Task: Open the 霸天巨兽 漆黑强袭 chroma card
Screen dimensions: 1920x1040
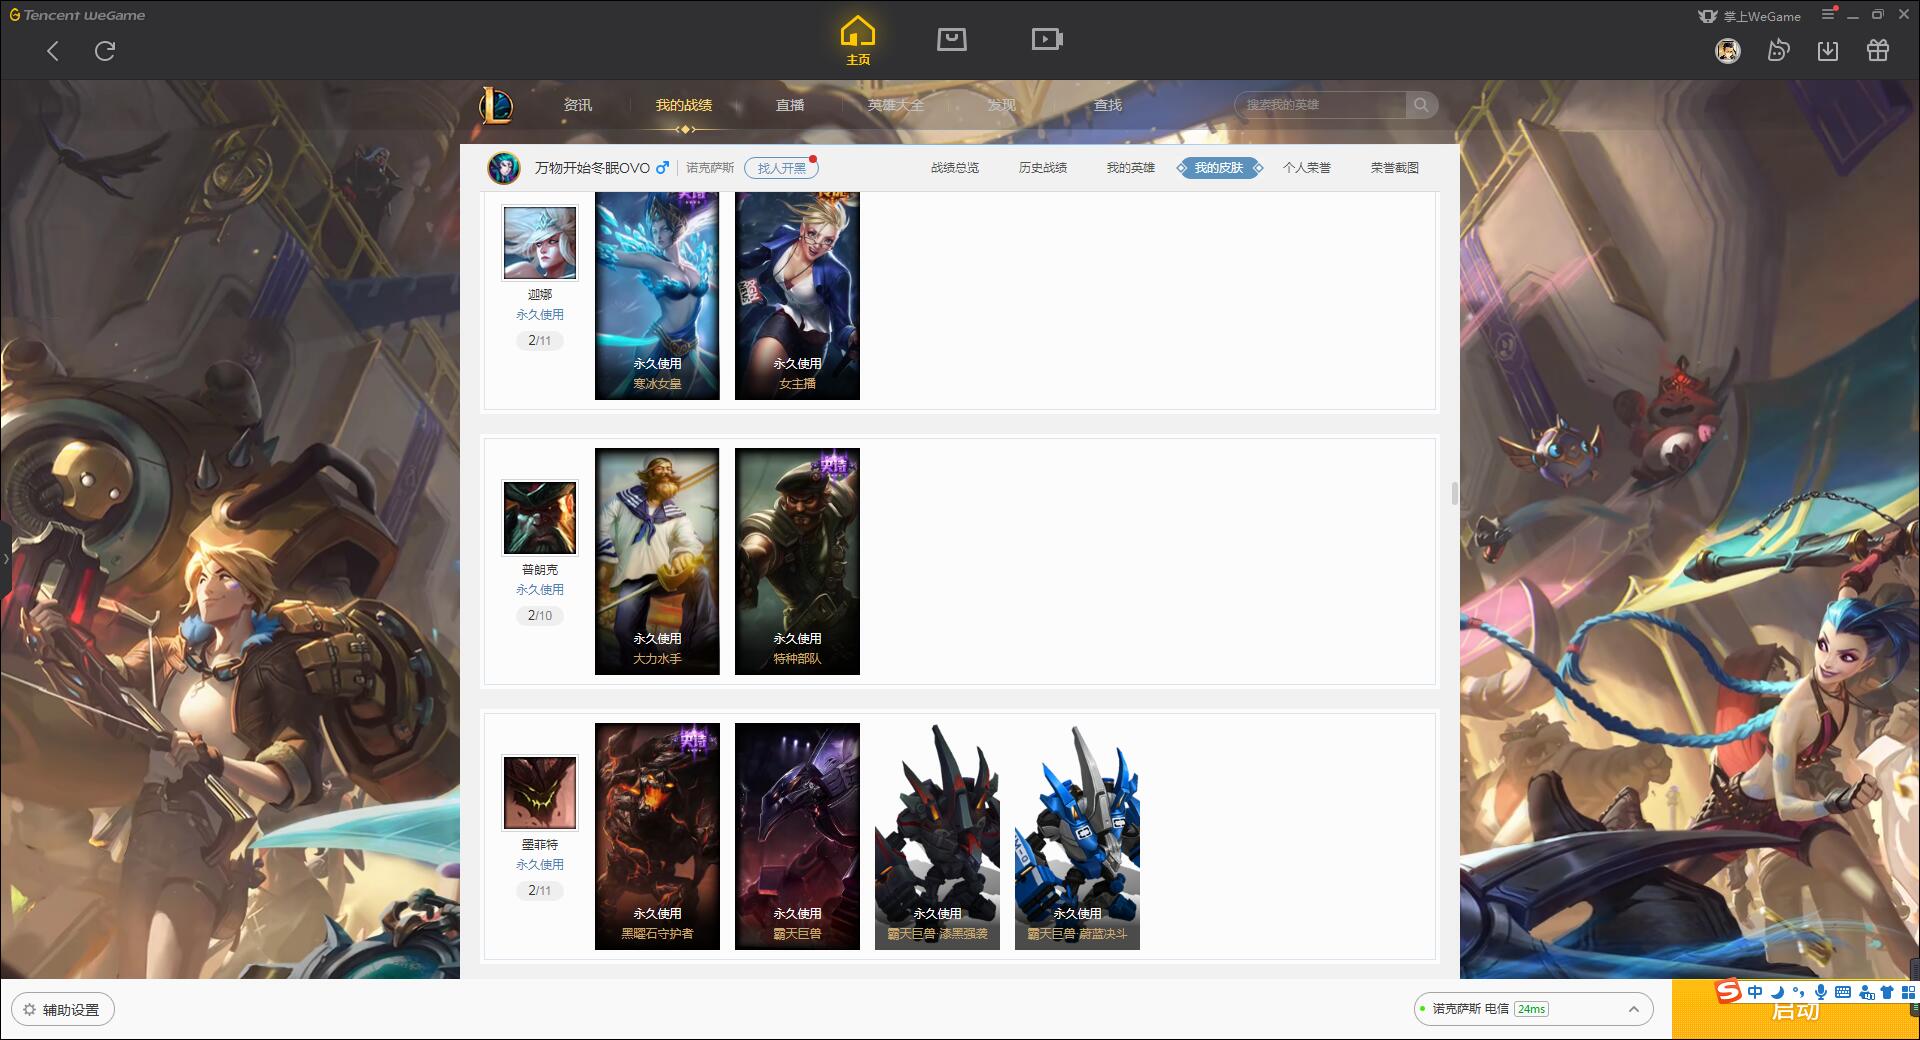Action: pos(937,836)
